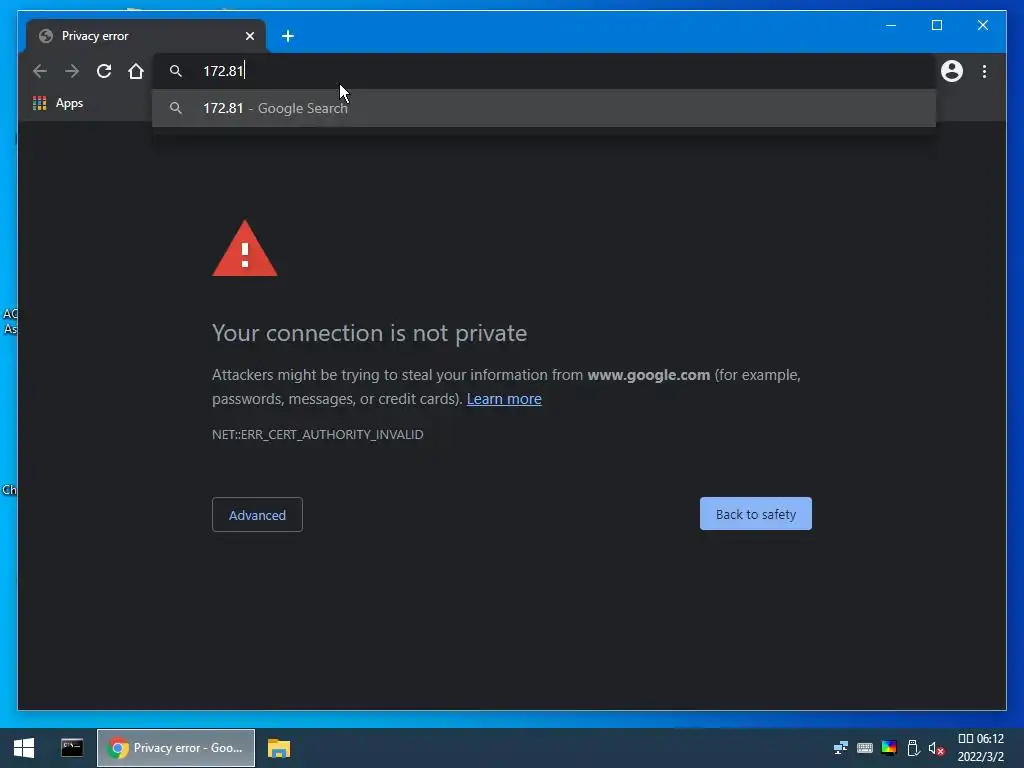The width and height of the screenshot is (1024, 768).
Task: Click the NET::ERR_CERT_AUTHORITY_INVALID error code
Action: pyautogui.click(x=317, y=435)
